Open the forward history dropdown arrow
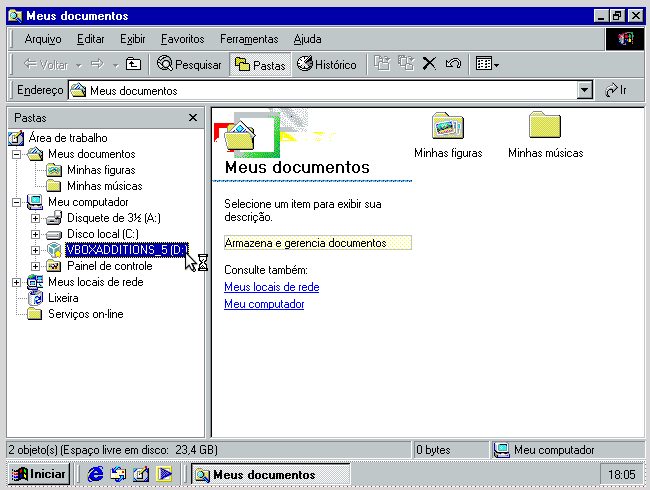 click(116, 65)
